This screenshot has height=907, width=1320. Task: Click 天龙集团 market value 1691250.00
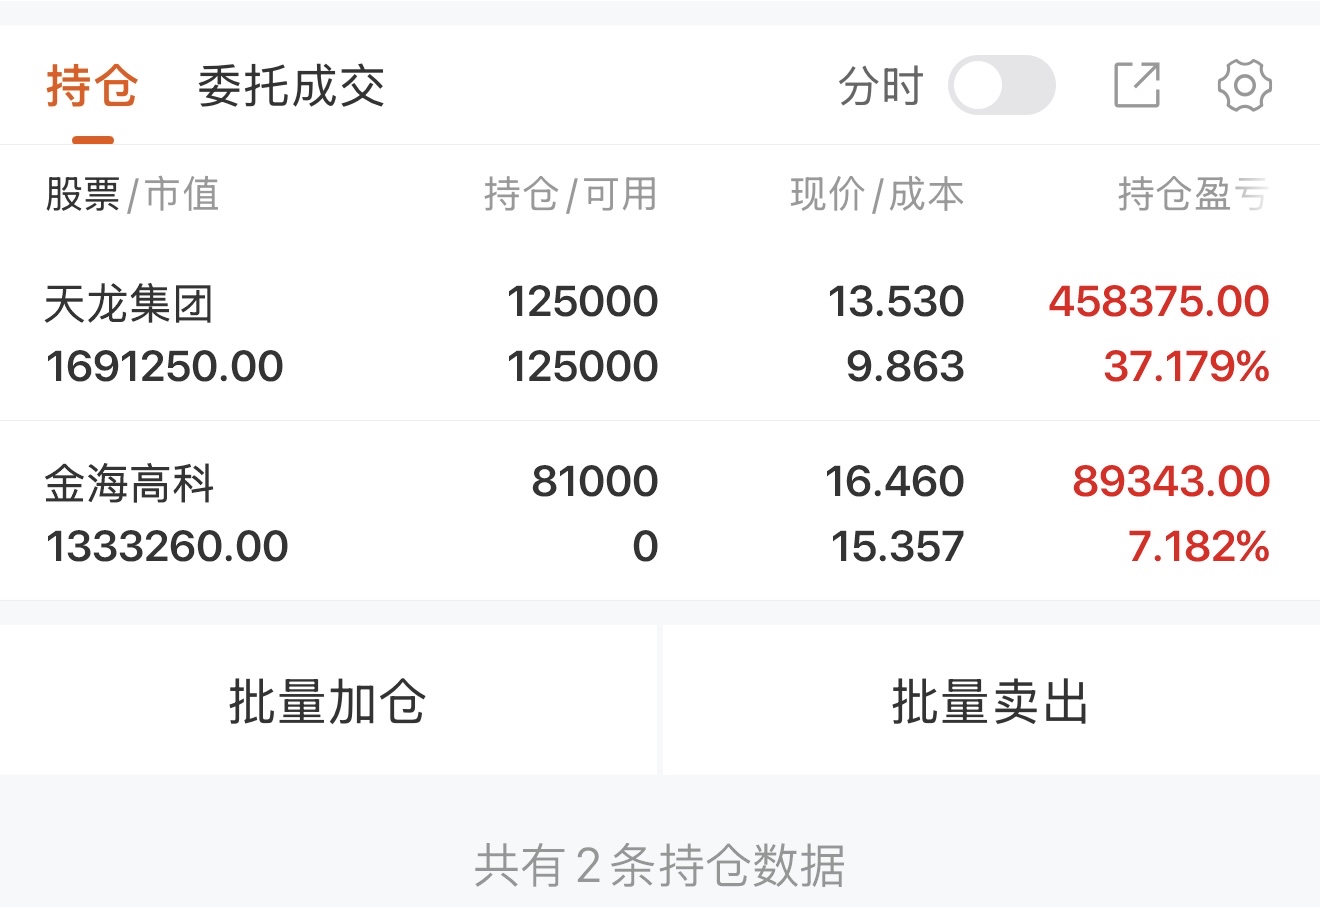click(165, 367)
